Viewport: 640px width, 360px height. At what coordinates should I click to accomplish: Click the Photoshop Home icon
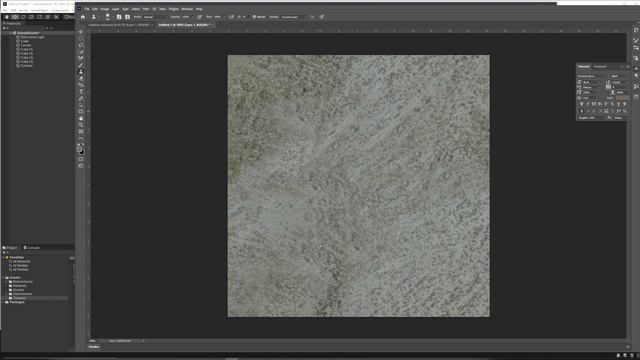click(x=82, y=17)
